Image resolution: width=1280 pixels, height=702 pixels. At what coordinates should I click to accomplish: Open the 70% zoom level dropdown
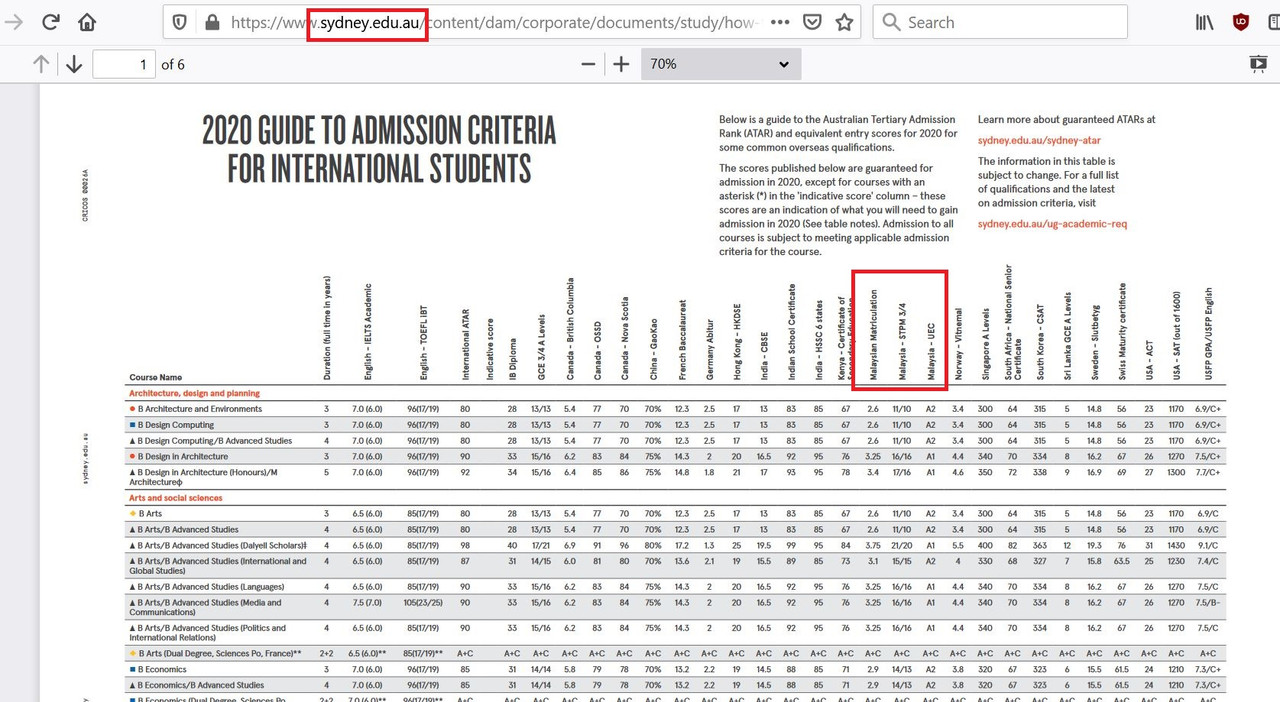(721, 64)
